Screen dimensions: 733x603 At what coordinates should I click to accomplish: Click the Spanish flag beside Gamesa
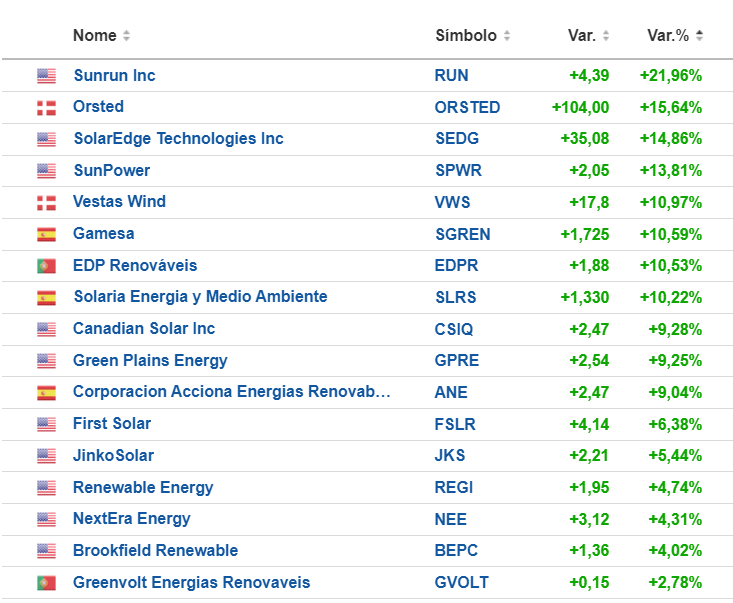point(46,234)
